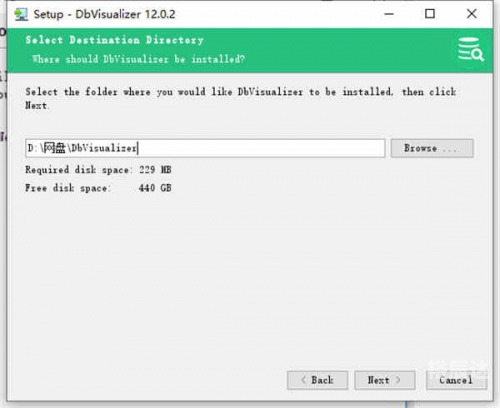Click the Setup installer icon in title bar
Viewport: 500px width, 408px height.
coord(21,14)
